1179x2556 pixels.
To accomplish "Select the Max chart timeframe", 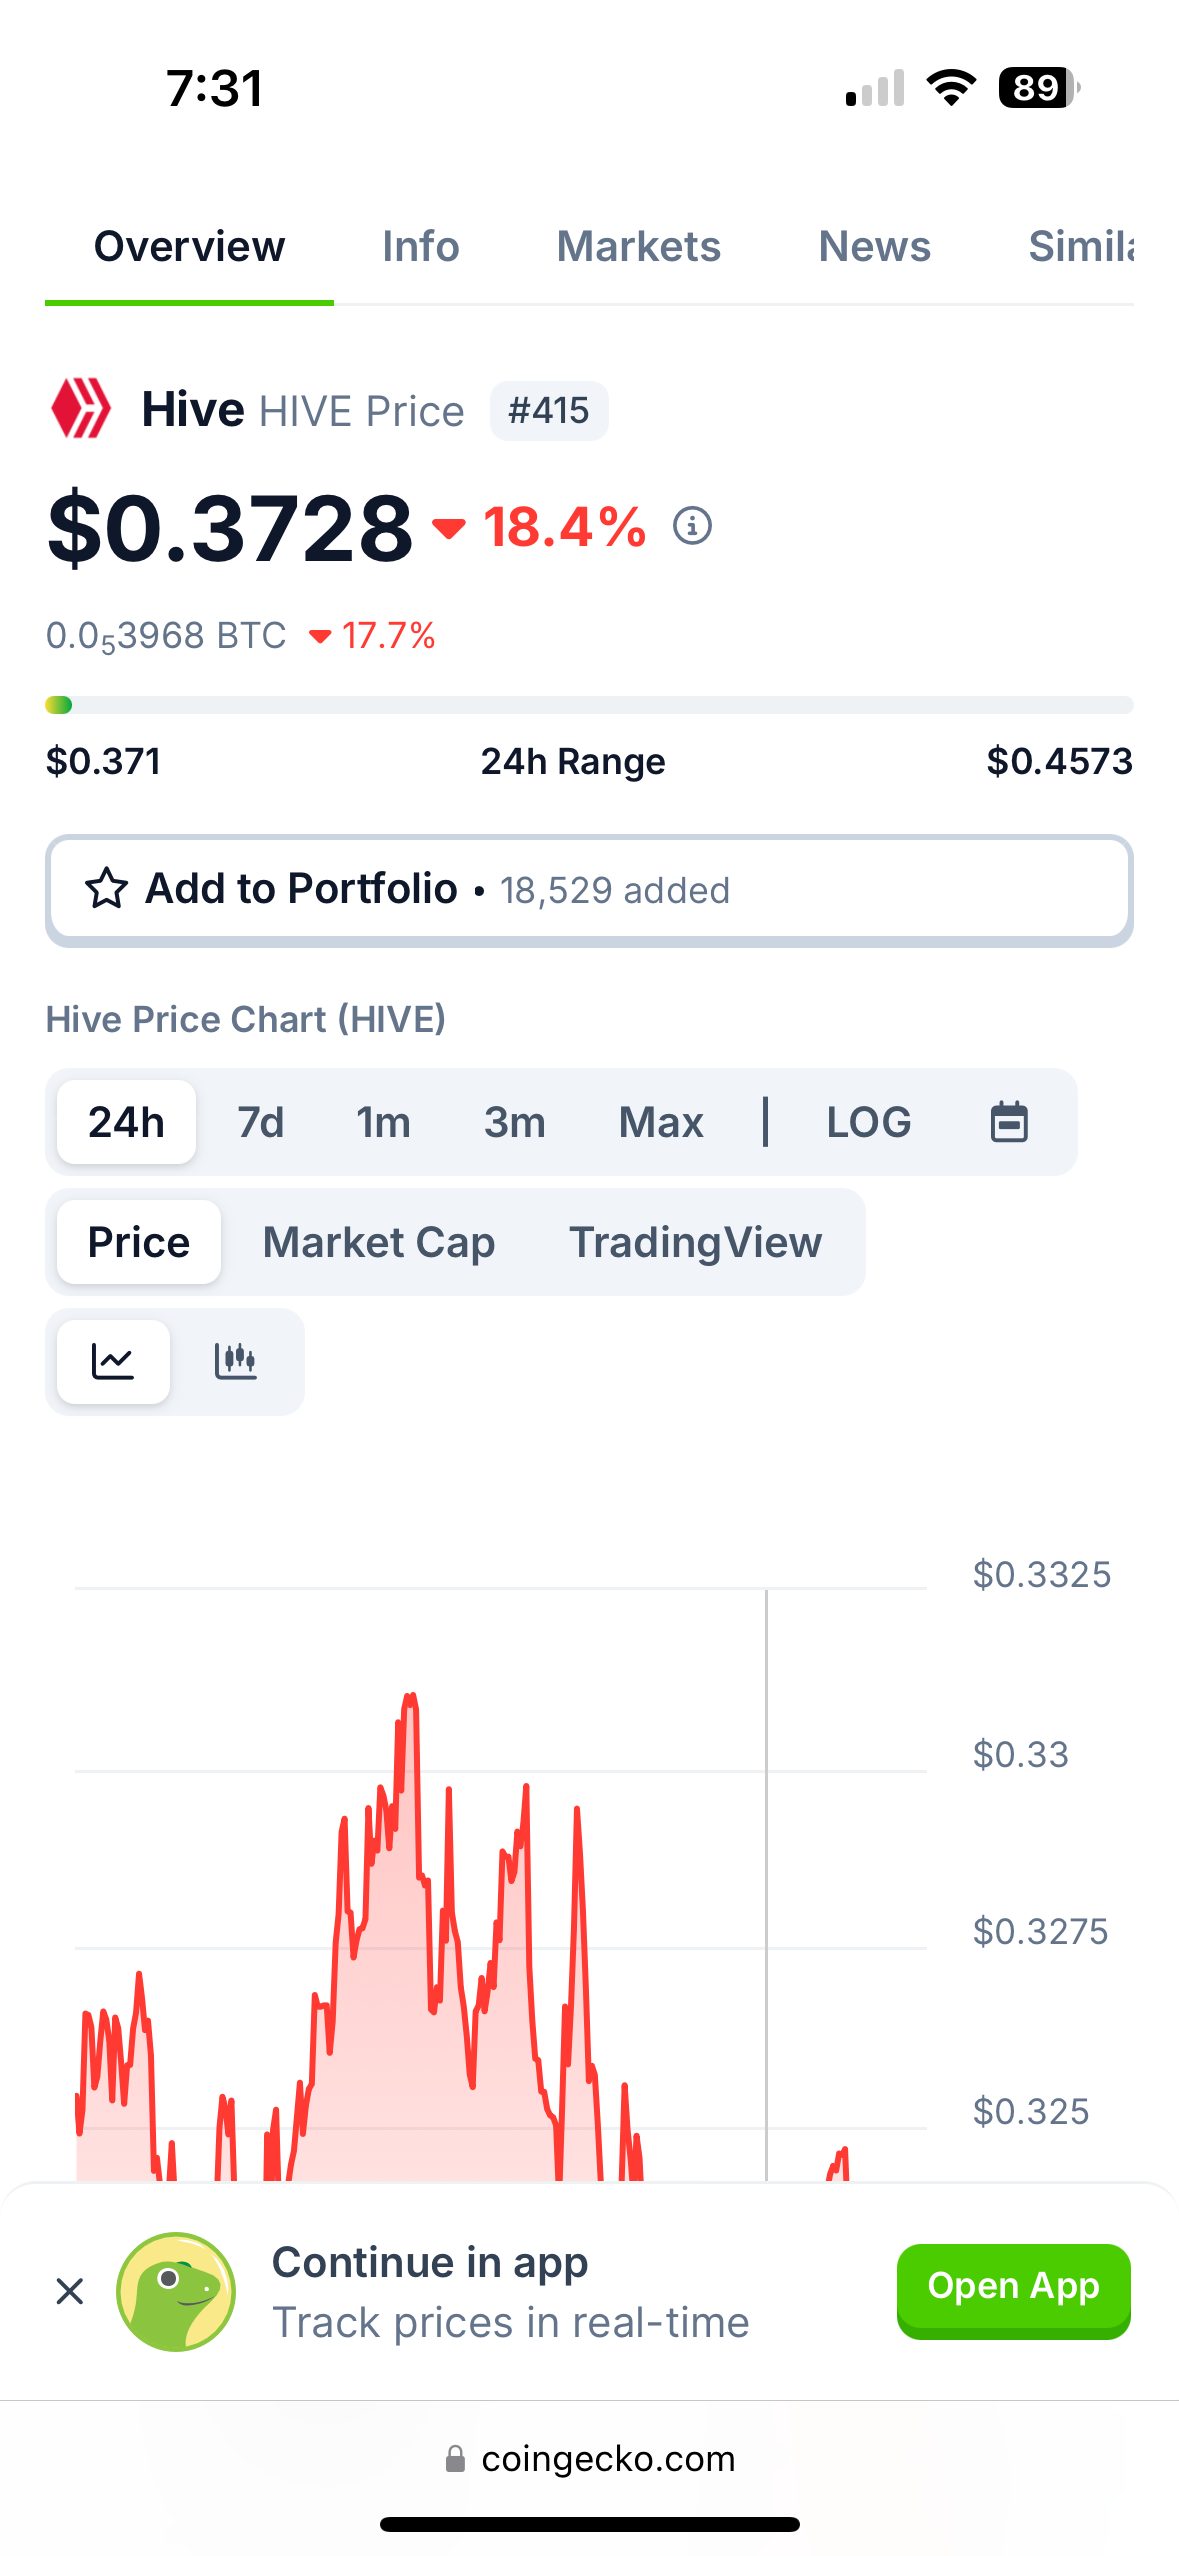I will [x=660, y=1121].
